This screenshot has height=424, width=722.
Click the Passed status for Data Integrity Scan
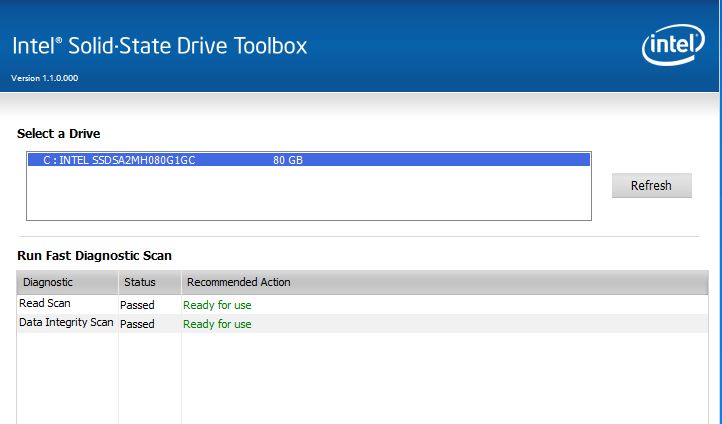[x=137, y=324]
